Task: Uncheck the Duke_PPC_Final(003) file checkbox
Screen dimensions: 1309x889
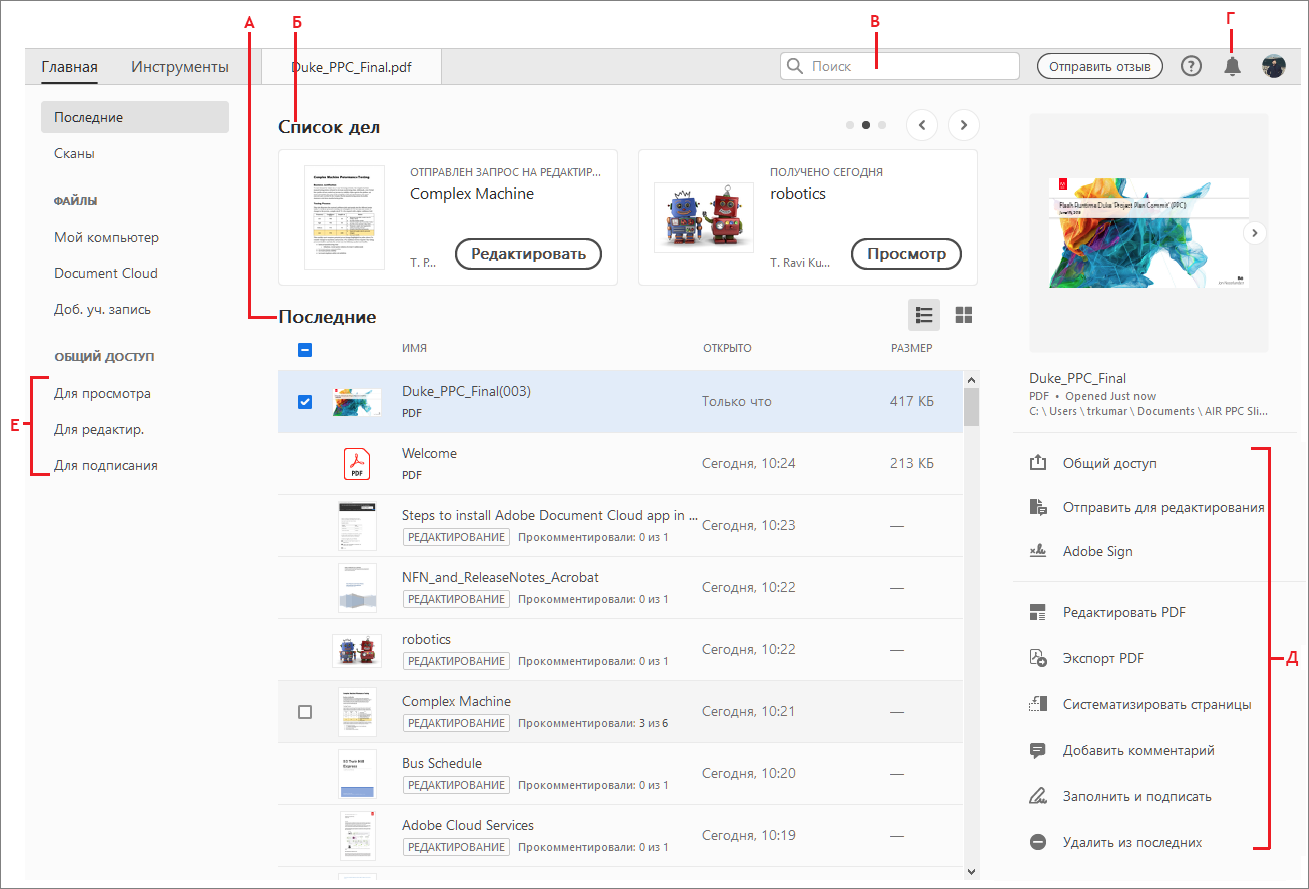Action: (x=305, y=402)
